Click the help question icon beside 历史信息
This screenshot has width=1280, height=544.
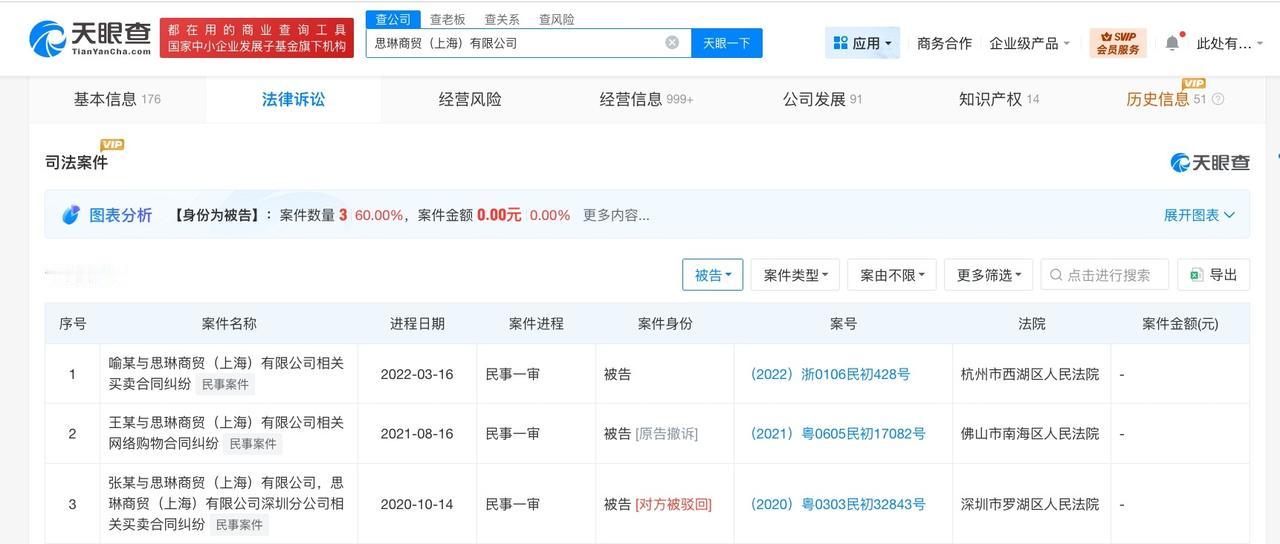tap(1217, 99)
